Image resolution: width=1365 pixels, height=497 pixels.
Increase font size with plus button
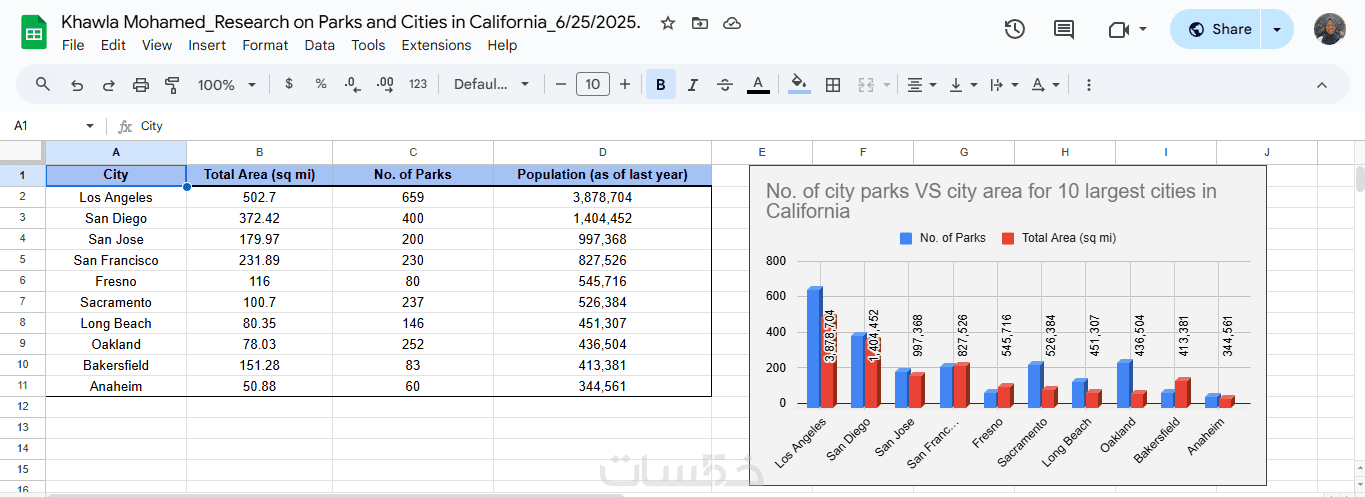click(625, 84)
